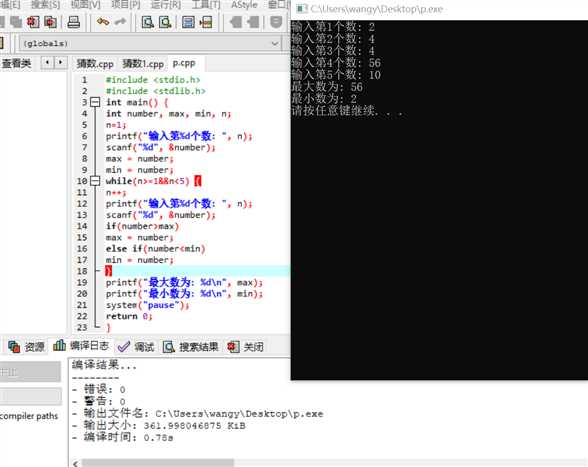Click the 编译日志 bar-chart icon

[59, 345]
